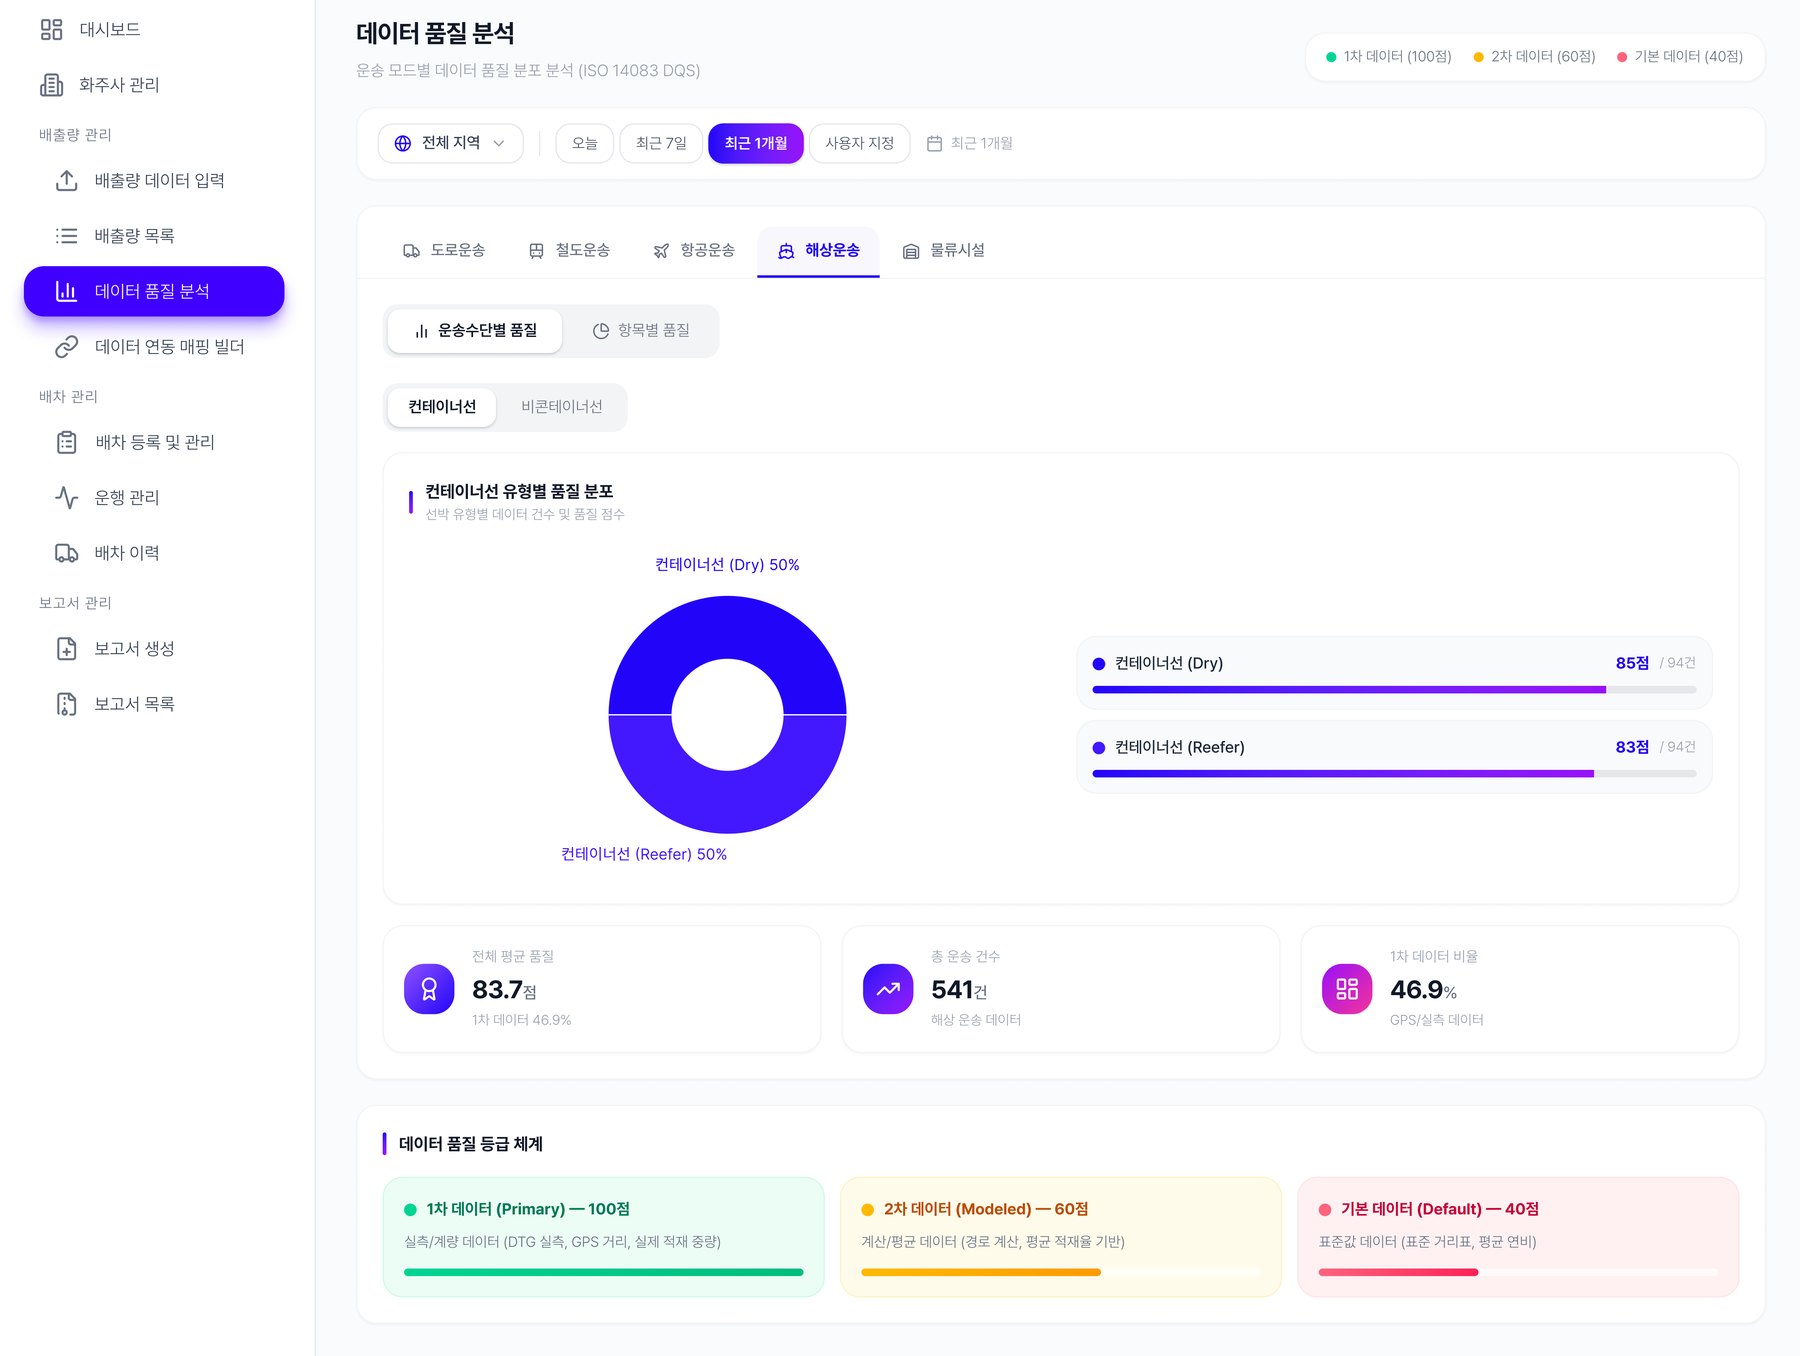Click the 배출량 목록 list icon

coord(66,236)
